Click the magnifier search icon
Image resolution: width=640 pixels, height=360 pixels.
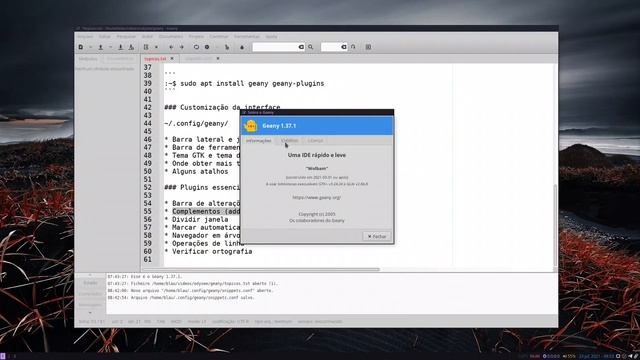(x=311, y=47)
